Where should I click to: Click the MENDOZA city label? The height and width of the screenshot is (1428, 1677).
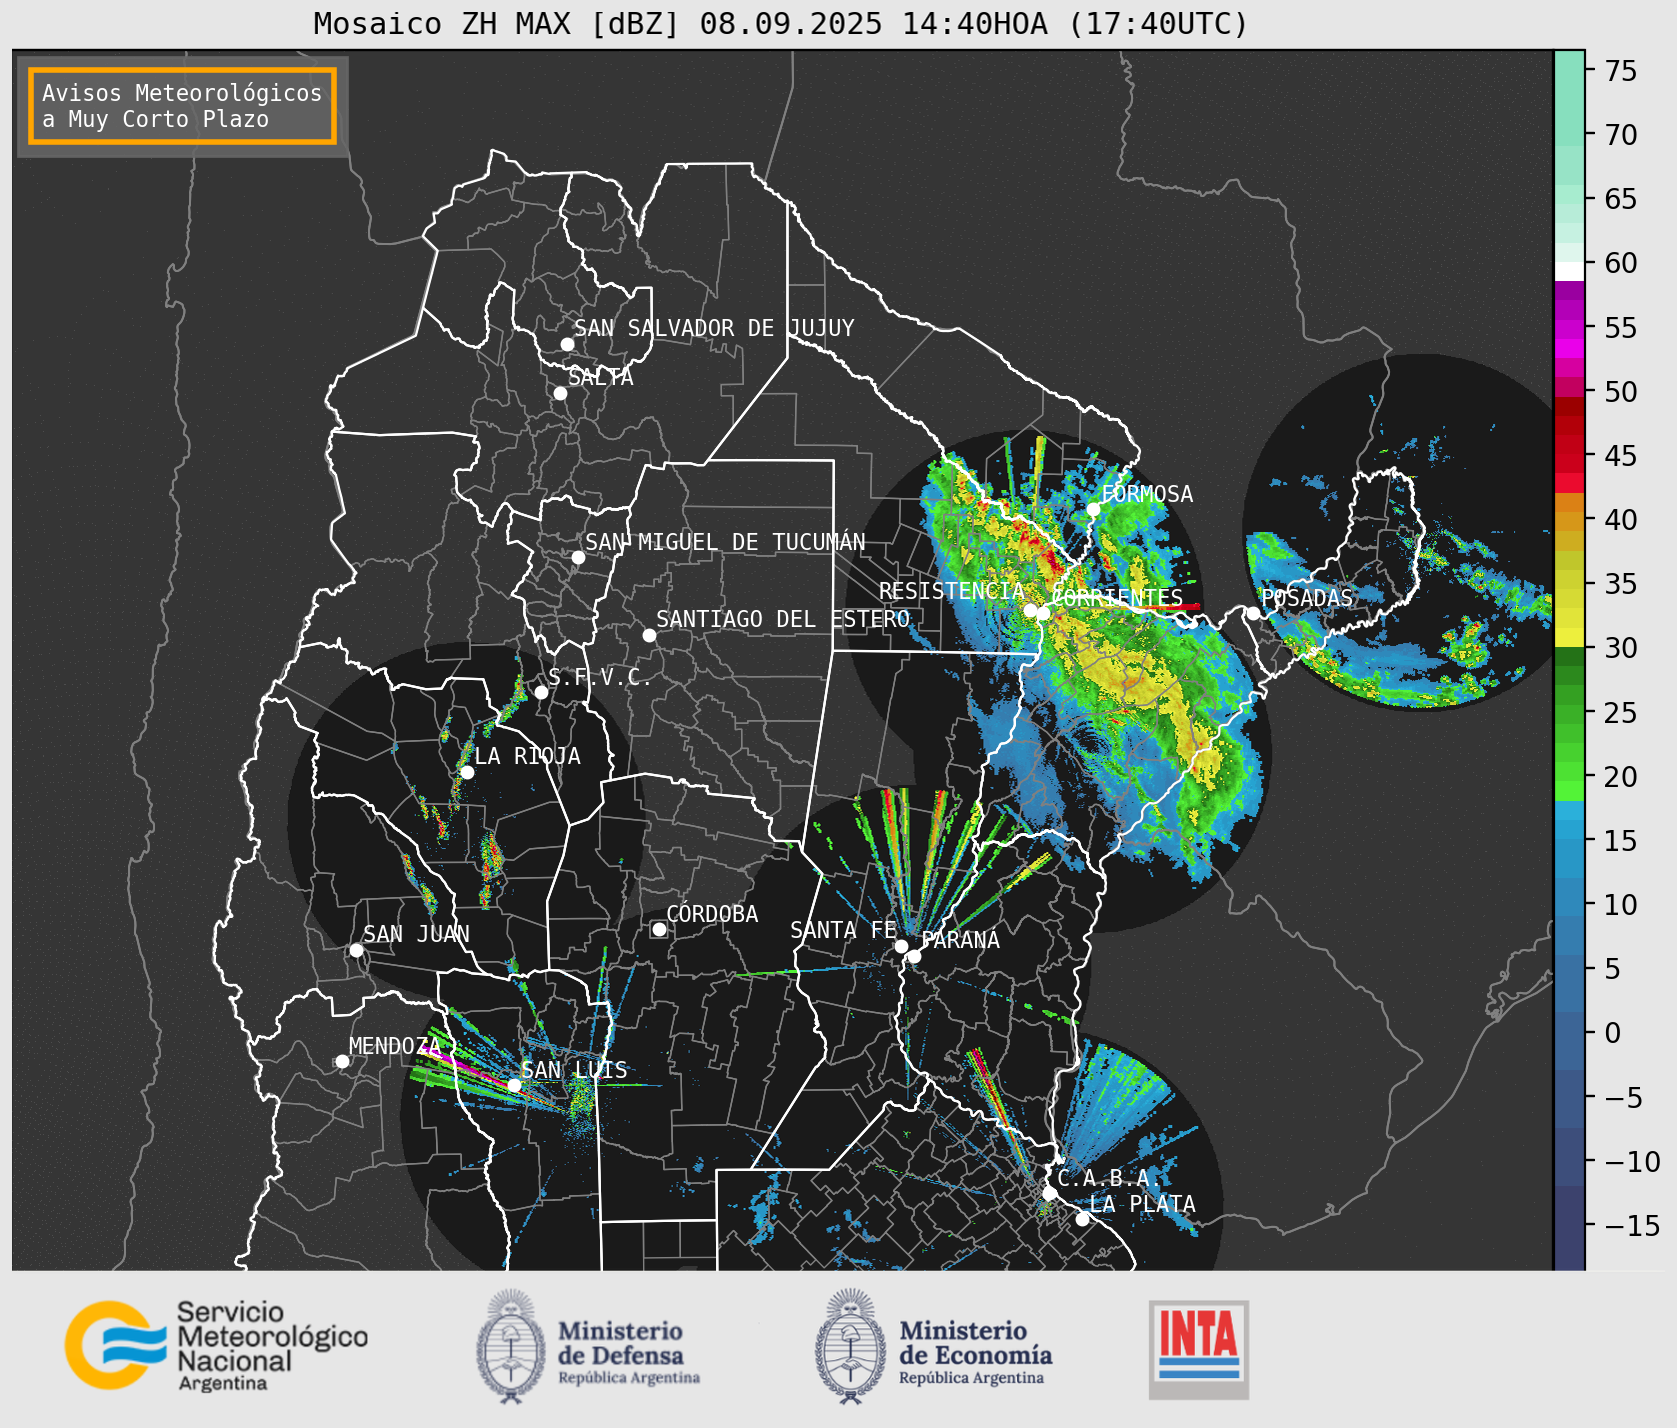395,1046
